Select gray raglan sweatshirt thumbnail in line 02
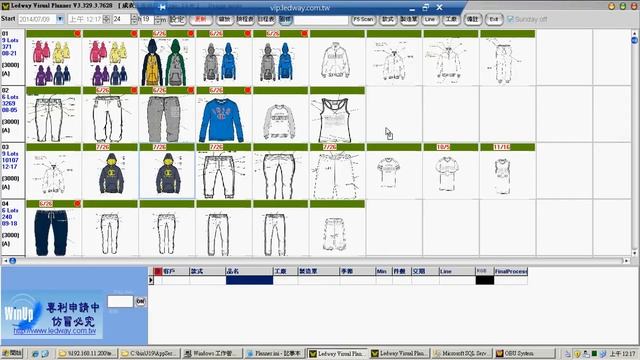Image resolution: width=640 pixels, height=360 pixels. (280, 118)
